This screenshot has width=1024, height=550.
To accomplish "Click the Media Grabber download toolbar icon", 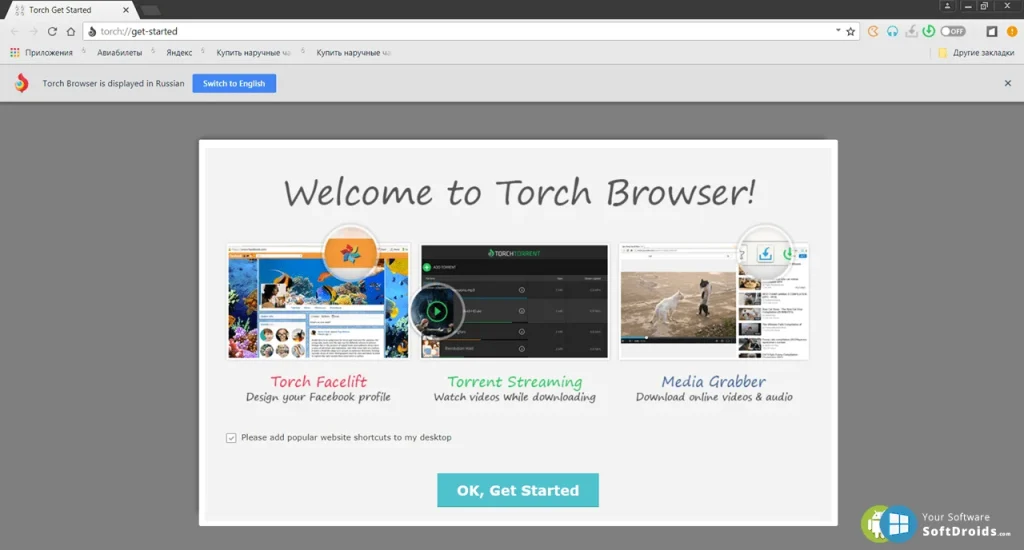I will (911, 31).
